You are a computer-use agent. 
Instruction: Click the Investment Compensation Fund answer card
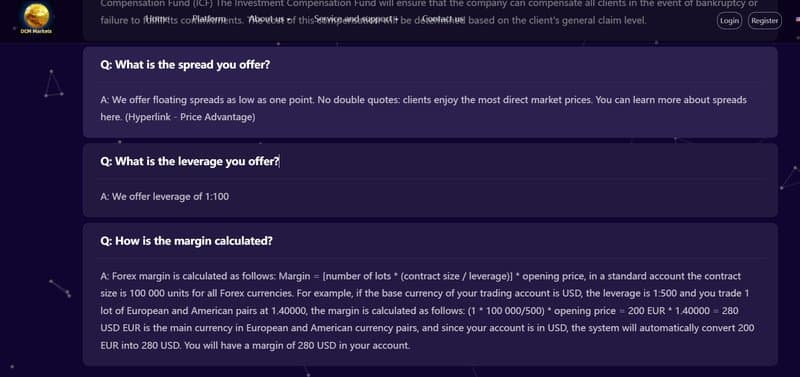(430, 20)
